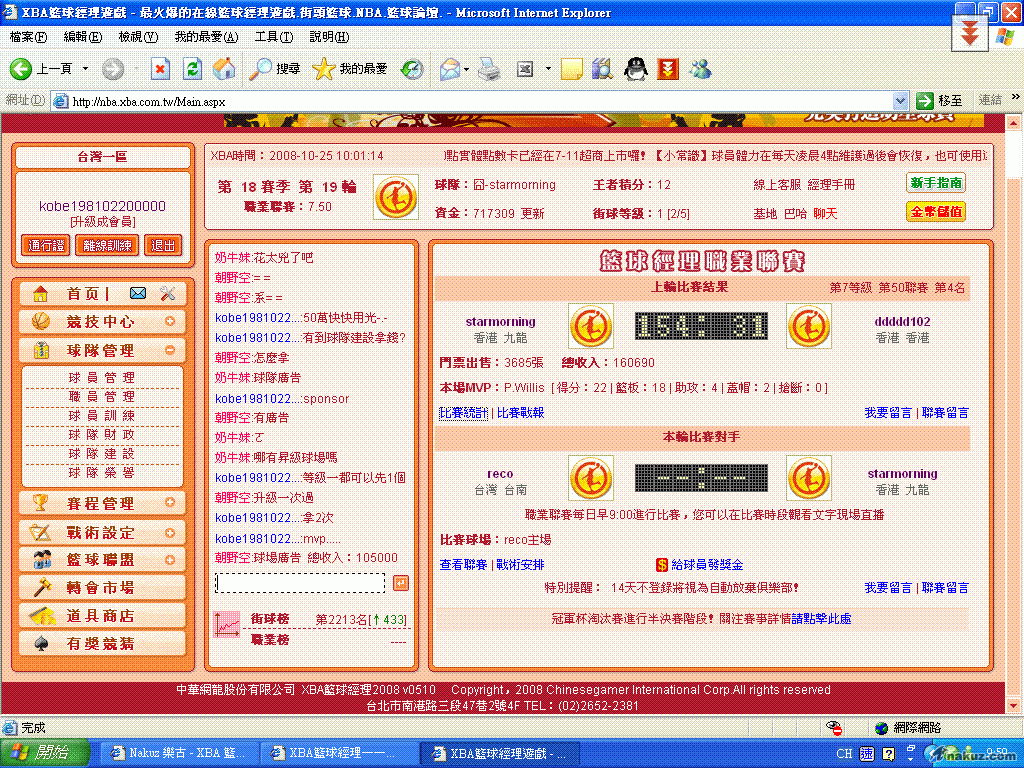Open dropdown next to Mail icon
The image size is (1024, 768).
[x=466, y=69]
